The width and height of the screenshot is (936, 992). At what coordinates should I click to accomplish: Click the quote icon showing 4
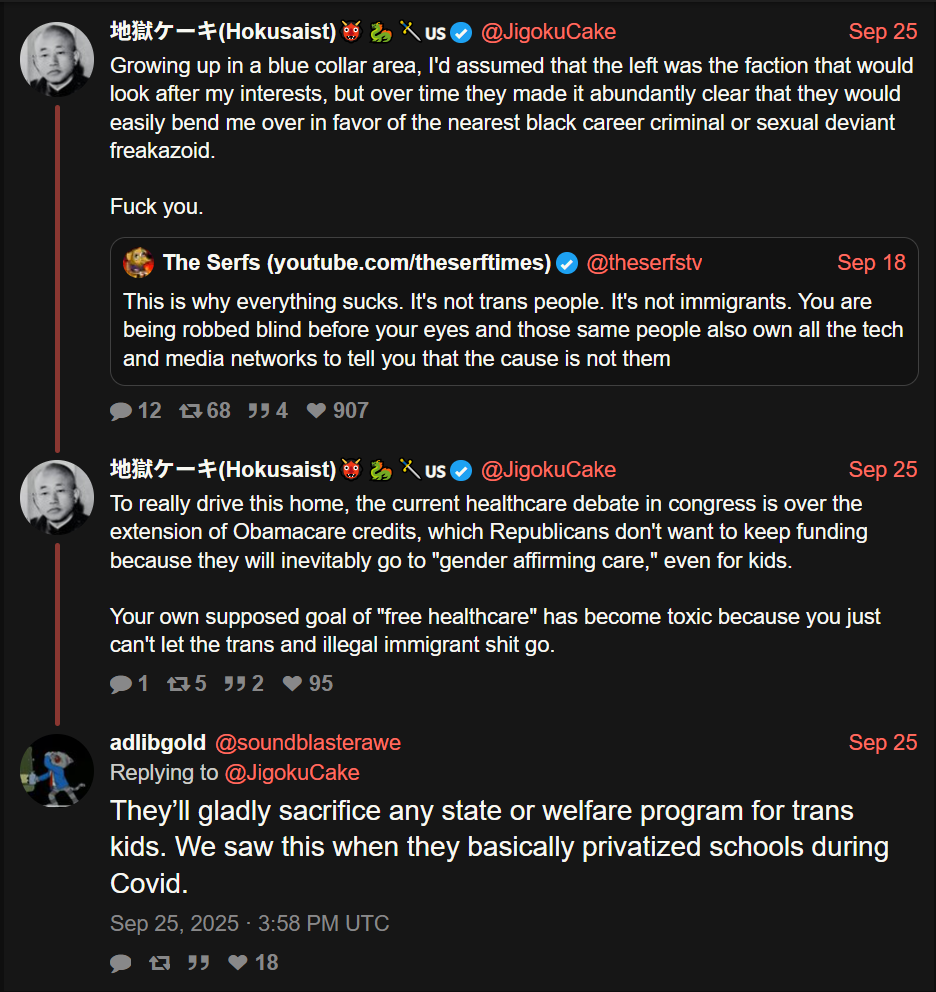pyautogui.click(x=259, y=411)
